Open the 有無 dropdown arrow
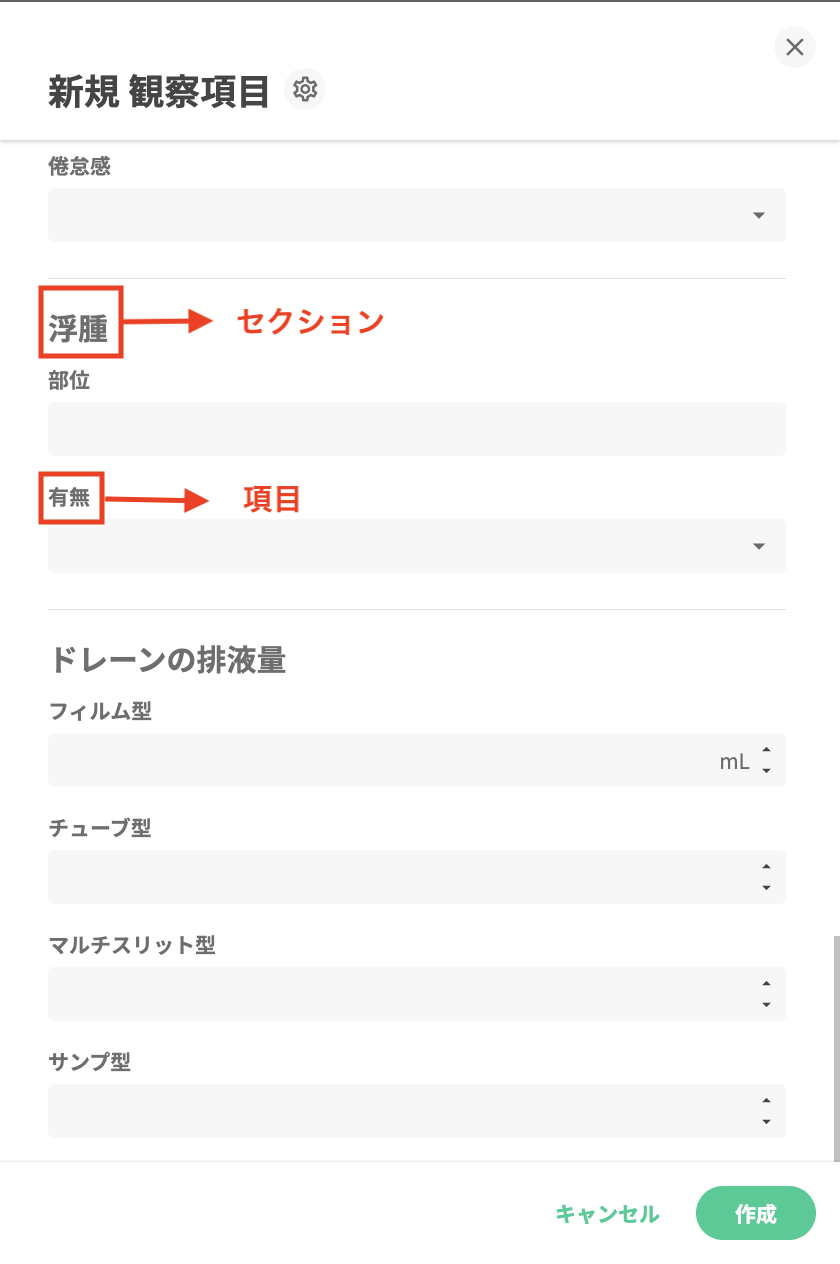The width and height of the screenshot is (840, 1264). coord(758,546)
